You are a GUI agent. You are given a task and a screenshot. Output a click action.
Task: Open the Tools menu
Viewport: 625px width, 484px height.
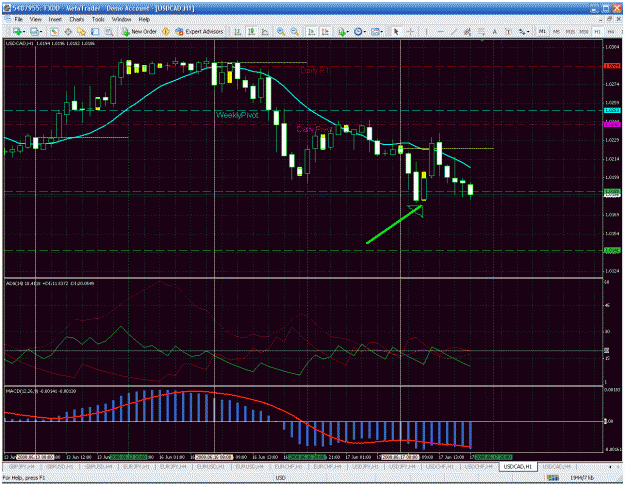coord(98,19)
